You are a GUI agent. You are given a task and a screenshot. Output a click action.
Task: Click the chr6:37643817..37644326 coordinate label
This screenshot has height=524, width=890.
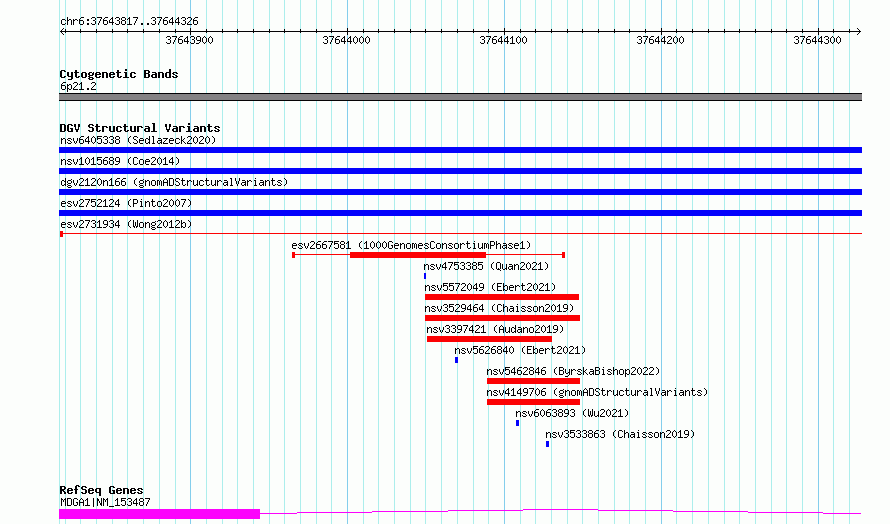point(129,22)
